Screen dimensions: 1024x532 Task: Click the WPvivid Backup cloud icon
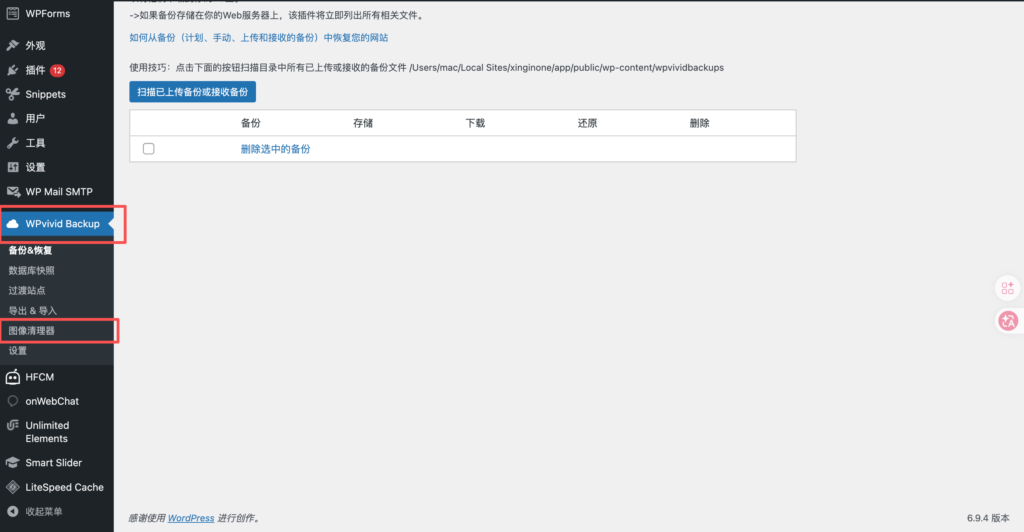pos(12,224)
